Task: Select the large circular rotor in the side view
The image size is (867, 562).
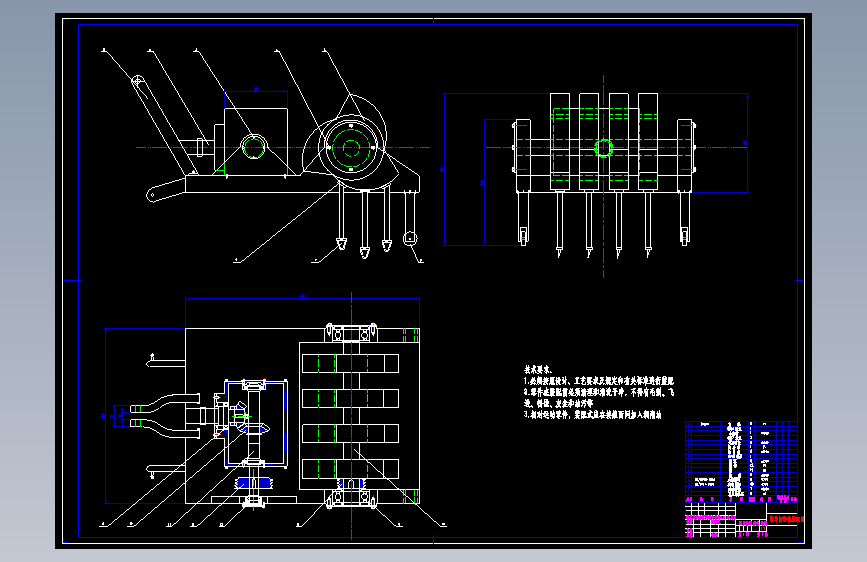Action: click(351, 148)
